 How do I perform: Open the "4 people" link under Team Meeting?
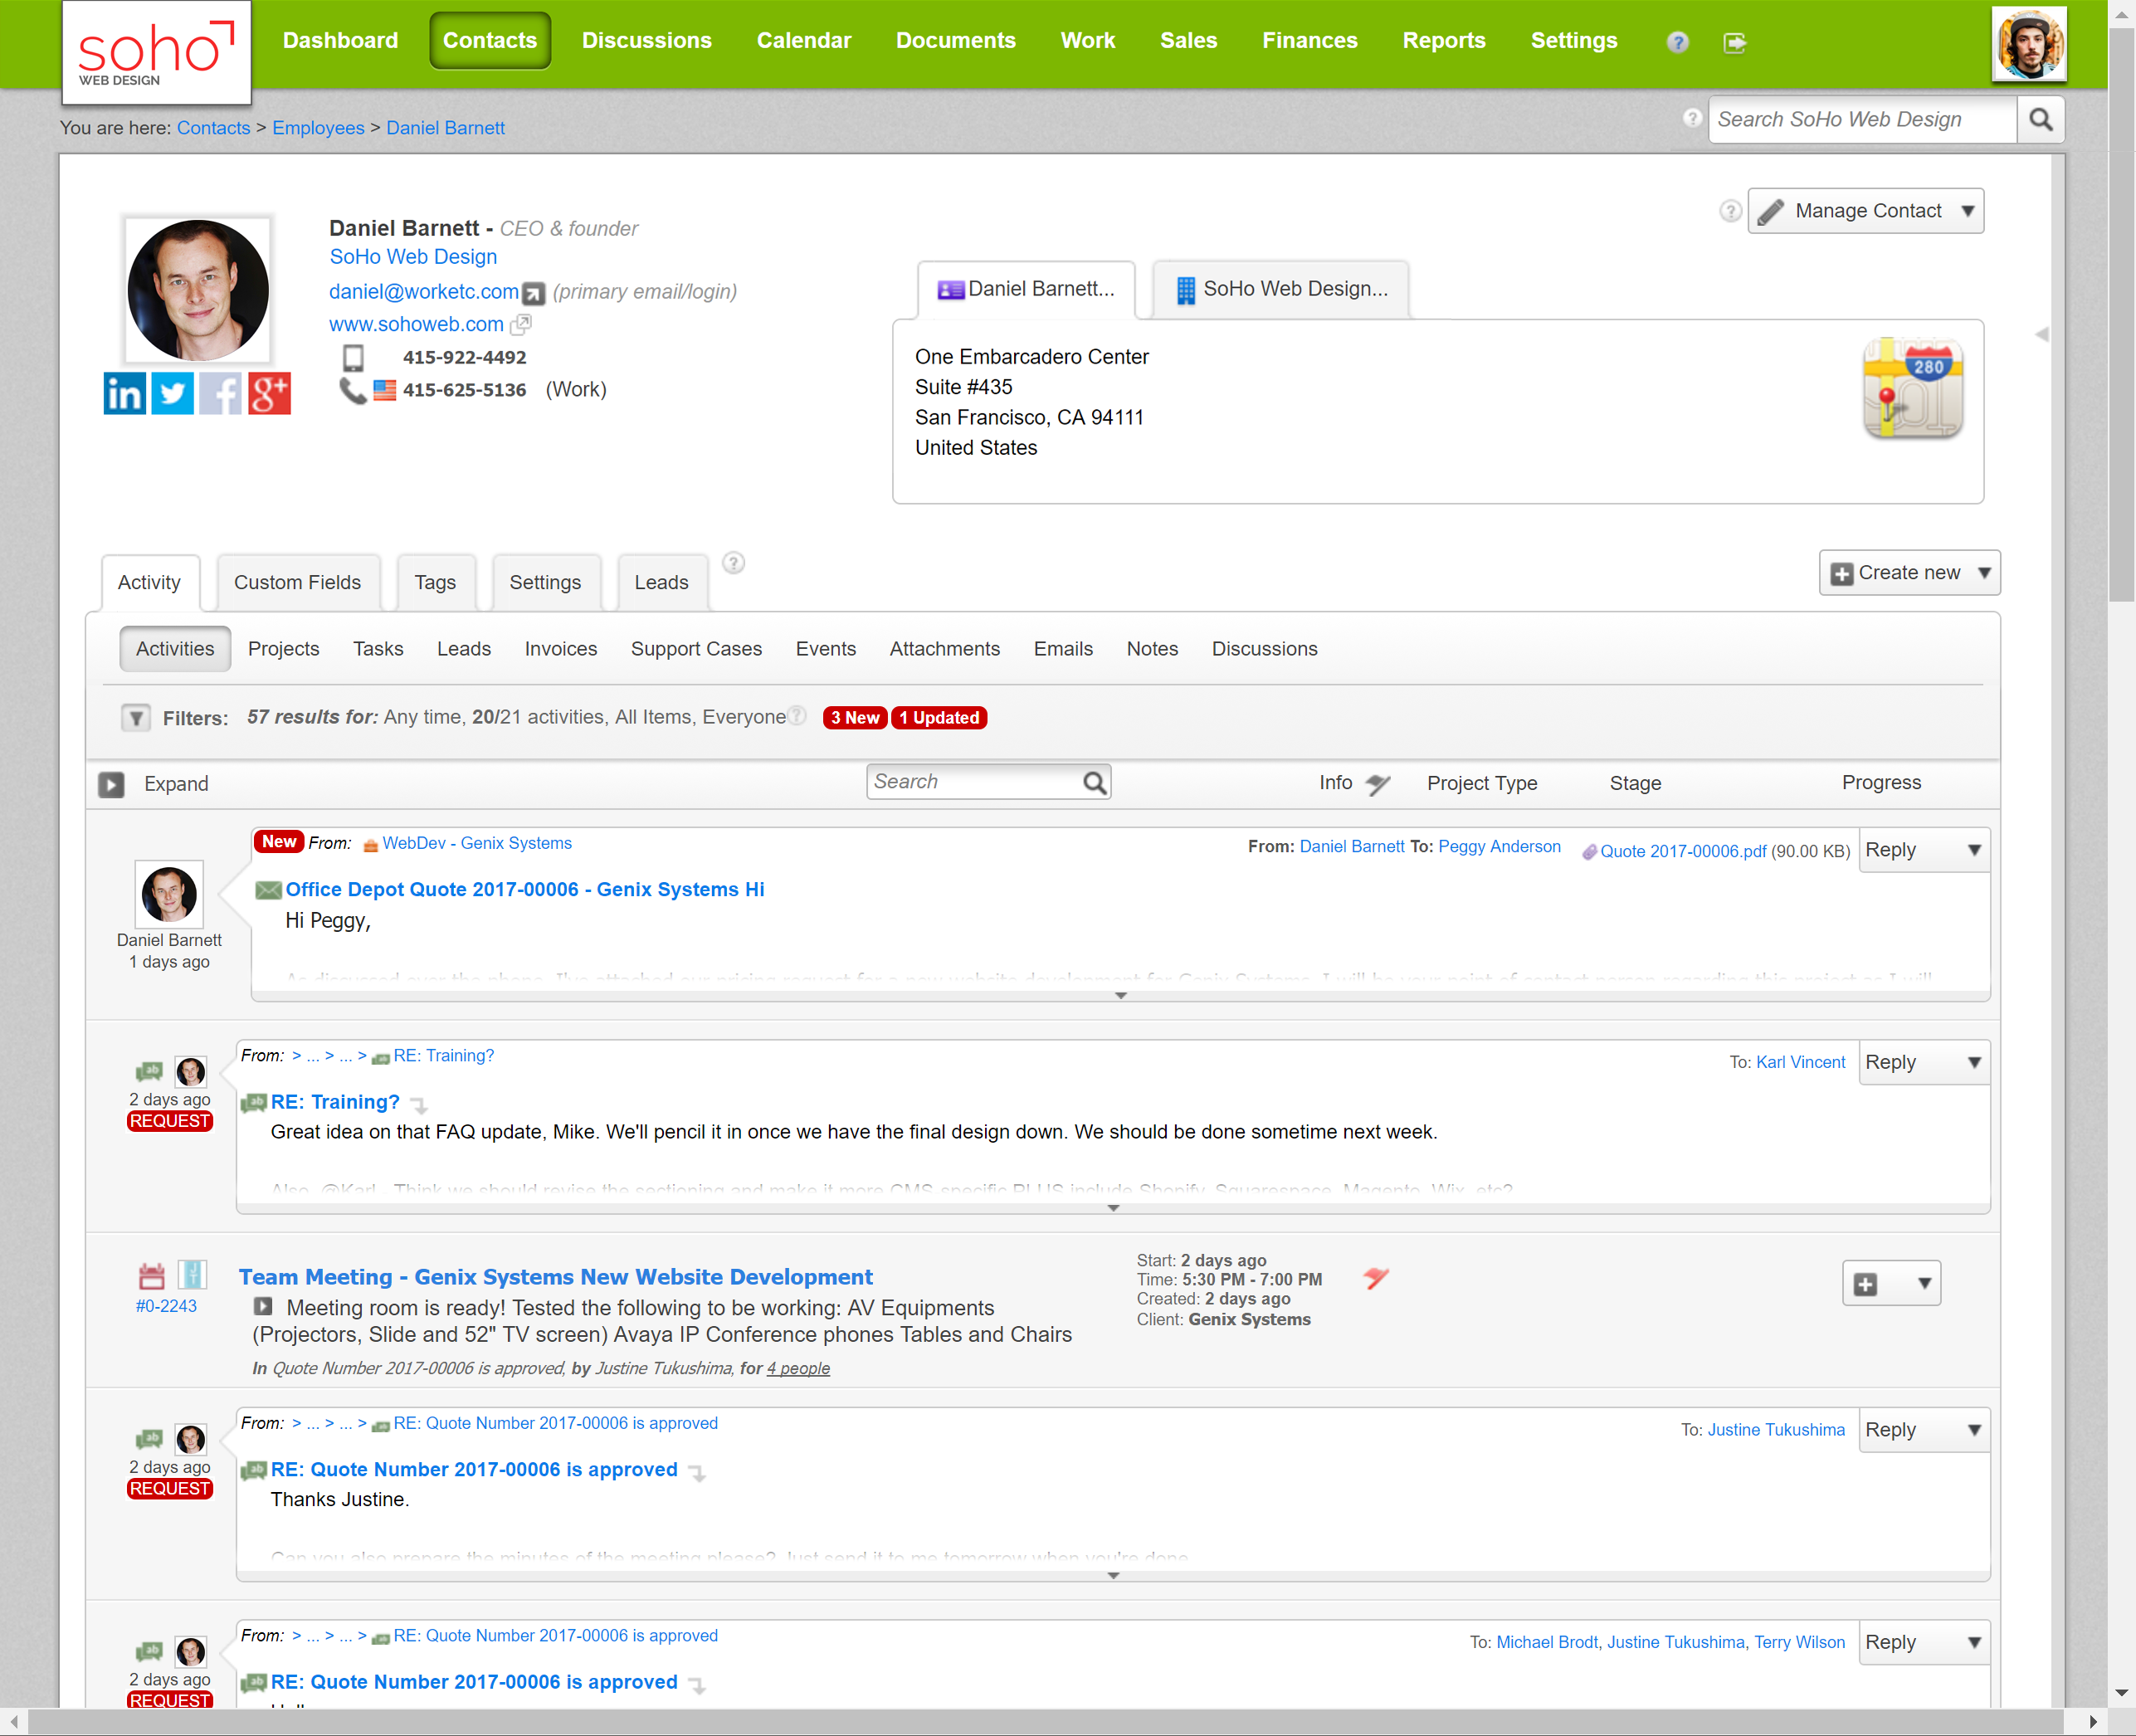pos(797,1368)
